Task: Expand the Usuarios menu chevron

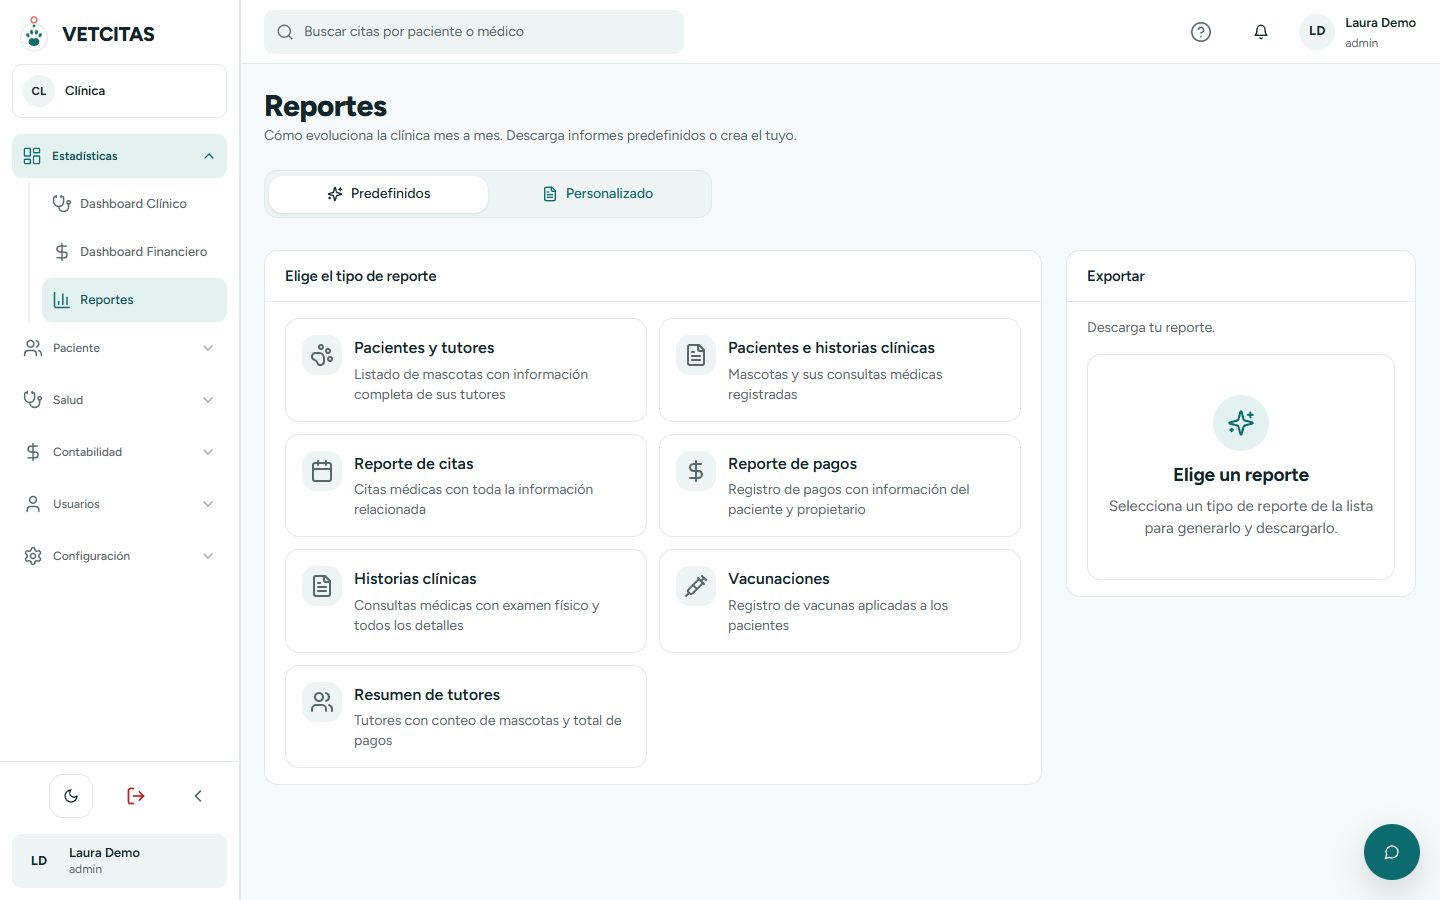Action: [x=208, y=504]
